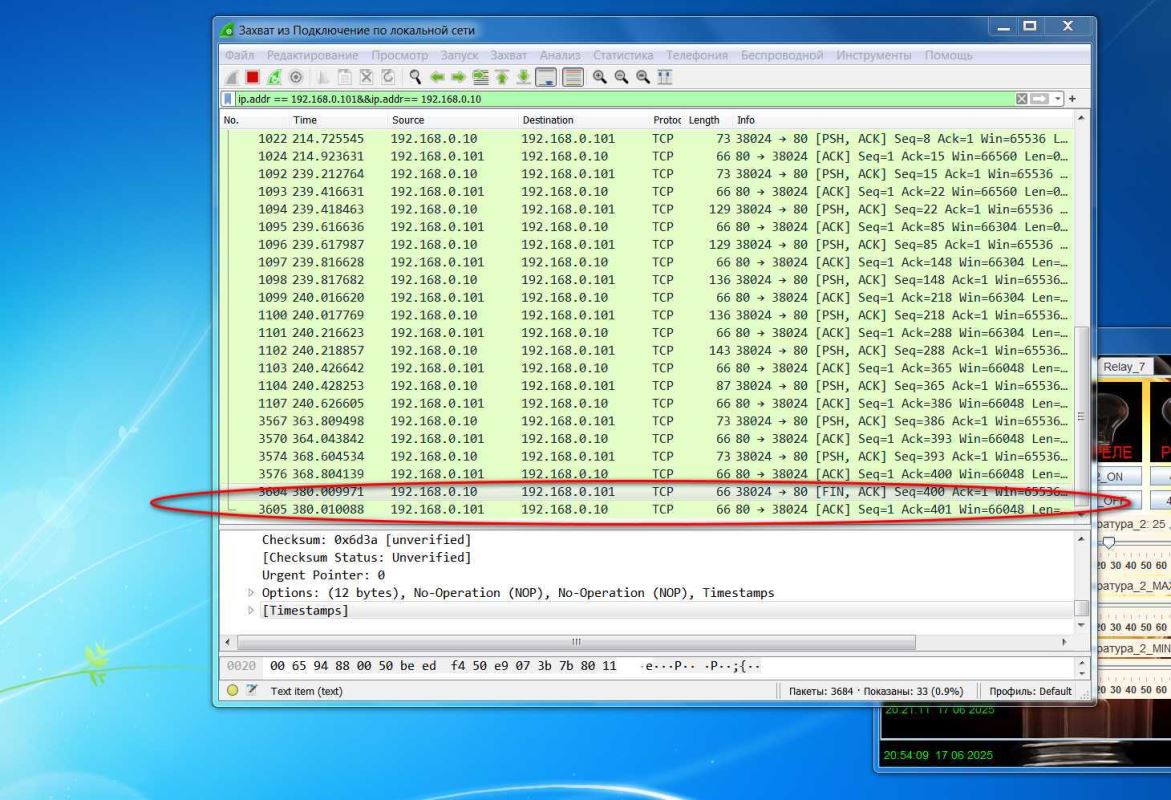Click the resize columns icon
The width and height of the screenshot is (1171, 800).
663,77
